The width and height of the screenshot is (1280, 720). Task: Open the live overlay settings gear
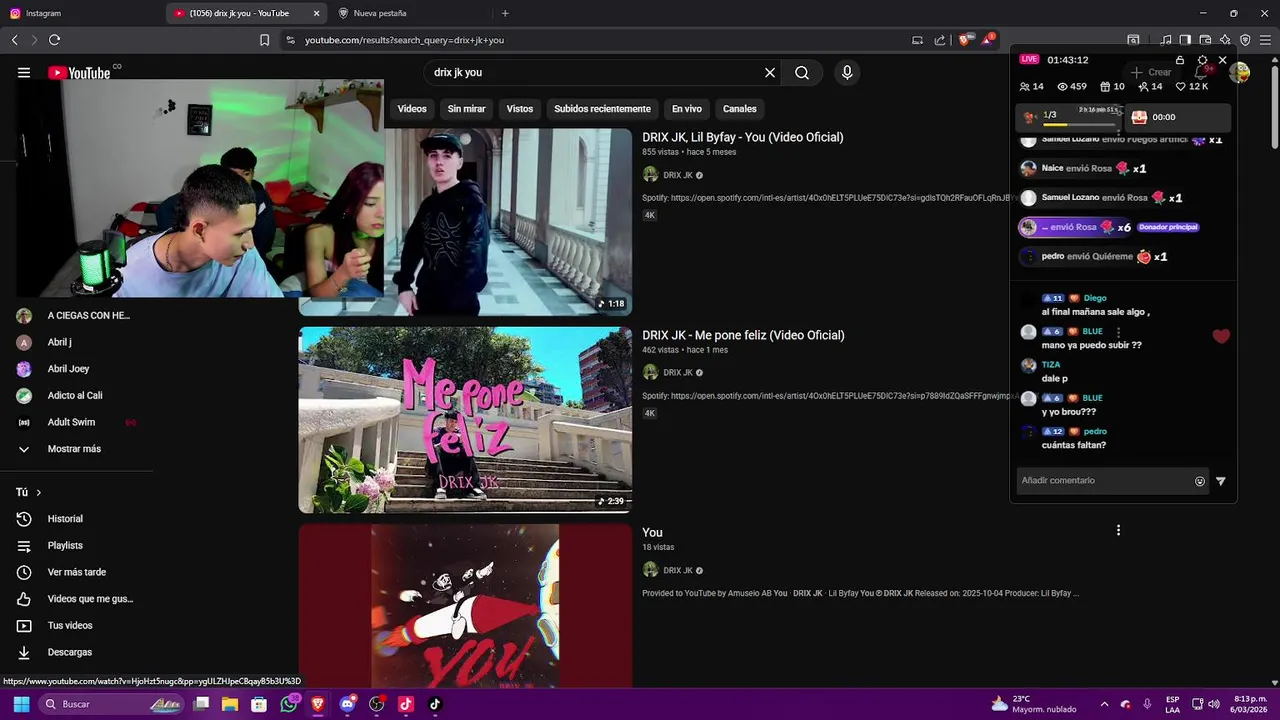(1202, 60)
